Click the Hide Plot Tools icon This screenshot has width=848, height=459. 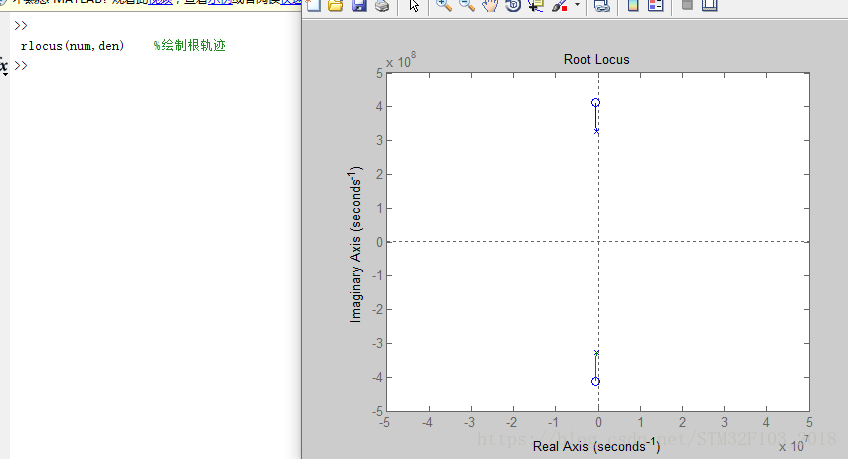point(687,5)
